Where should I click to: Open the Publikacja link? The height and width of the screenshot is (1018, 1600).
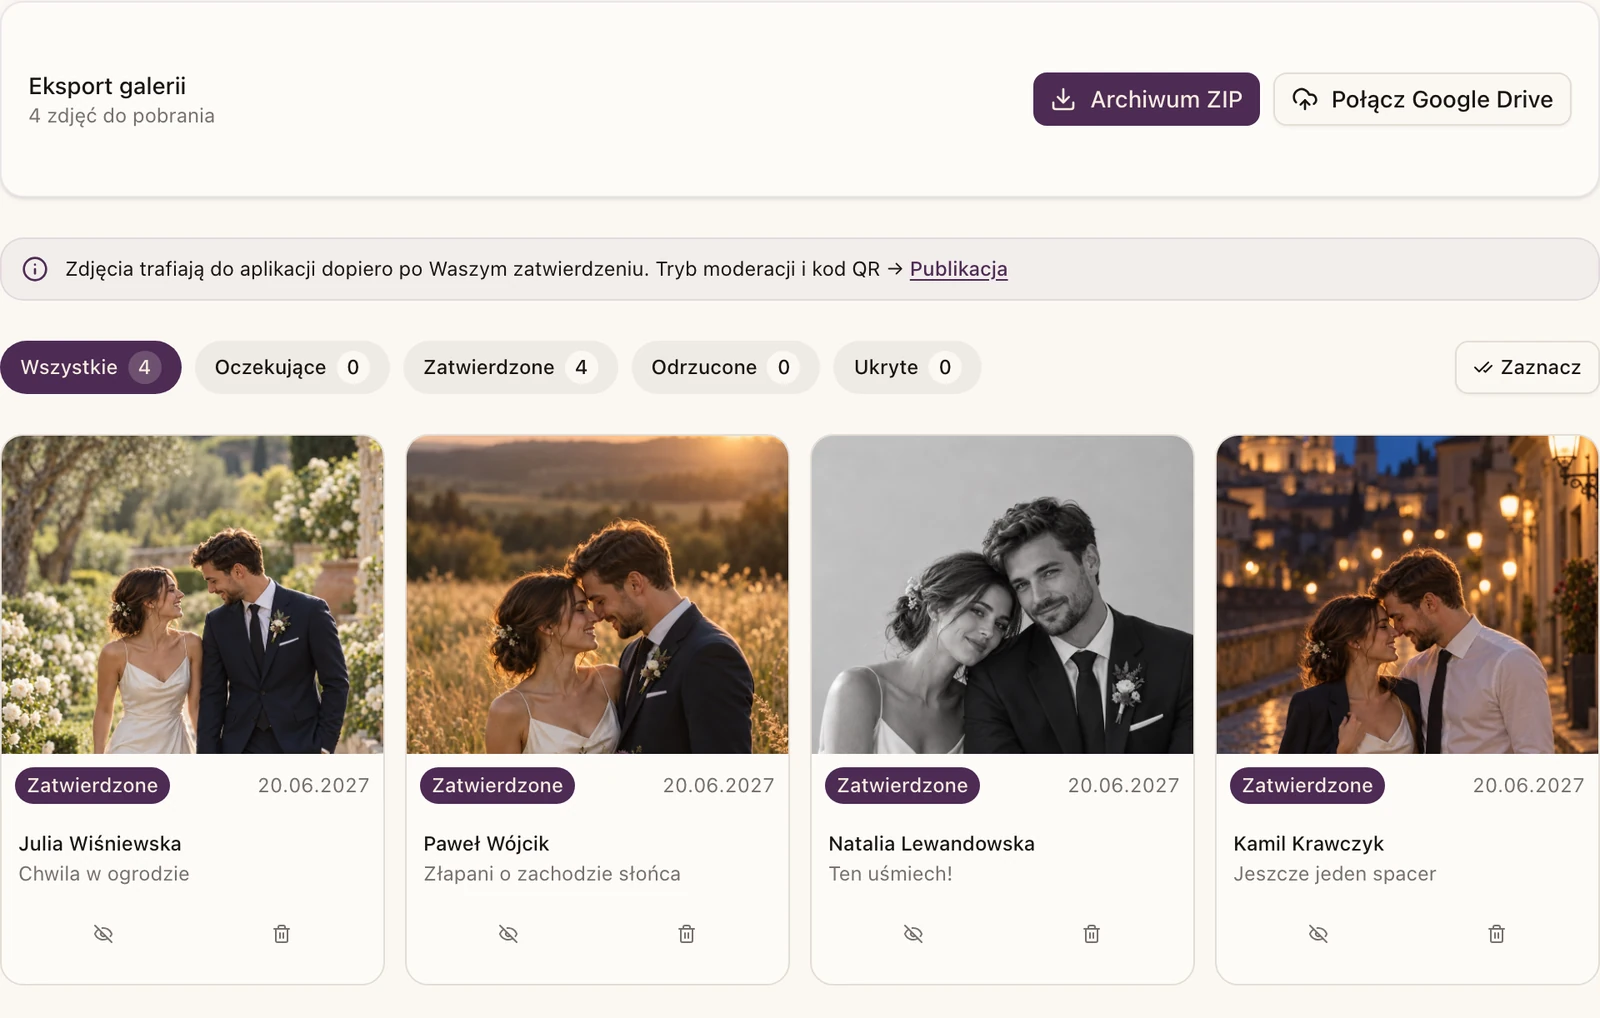(958, 269)
